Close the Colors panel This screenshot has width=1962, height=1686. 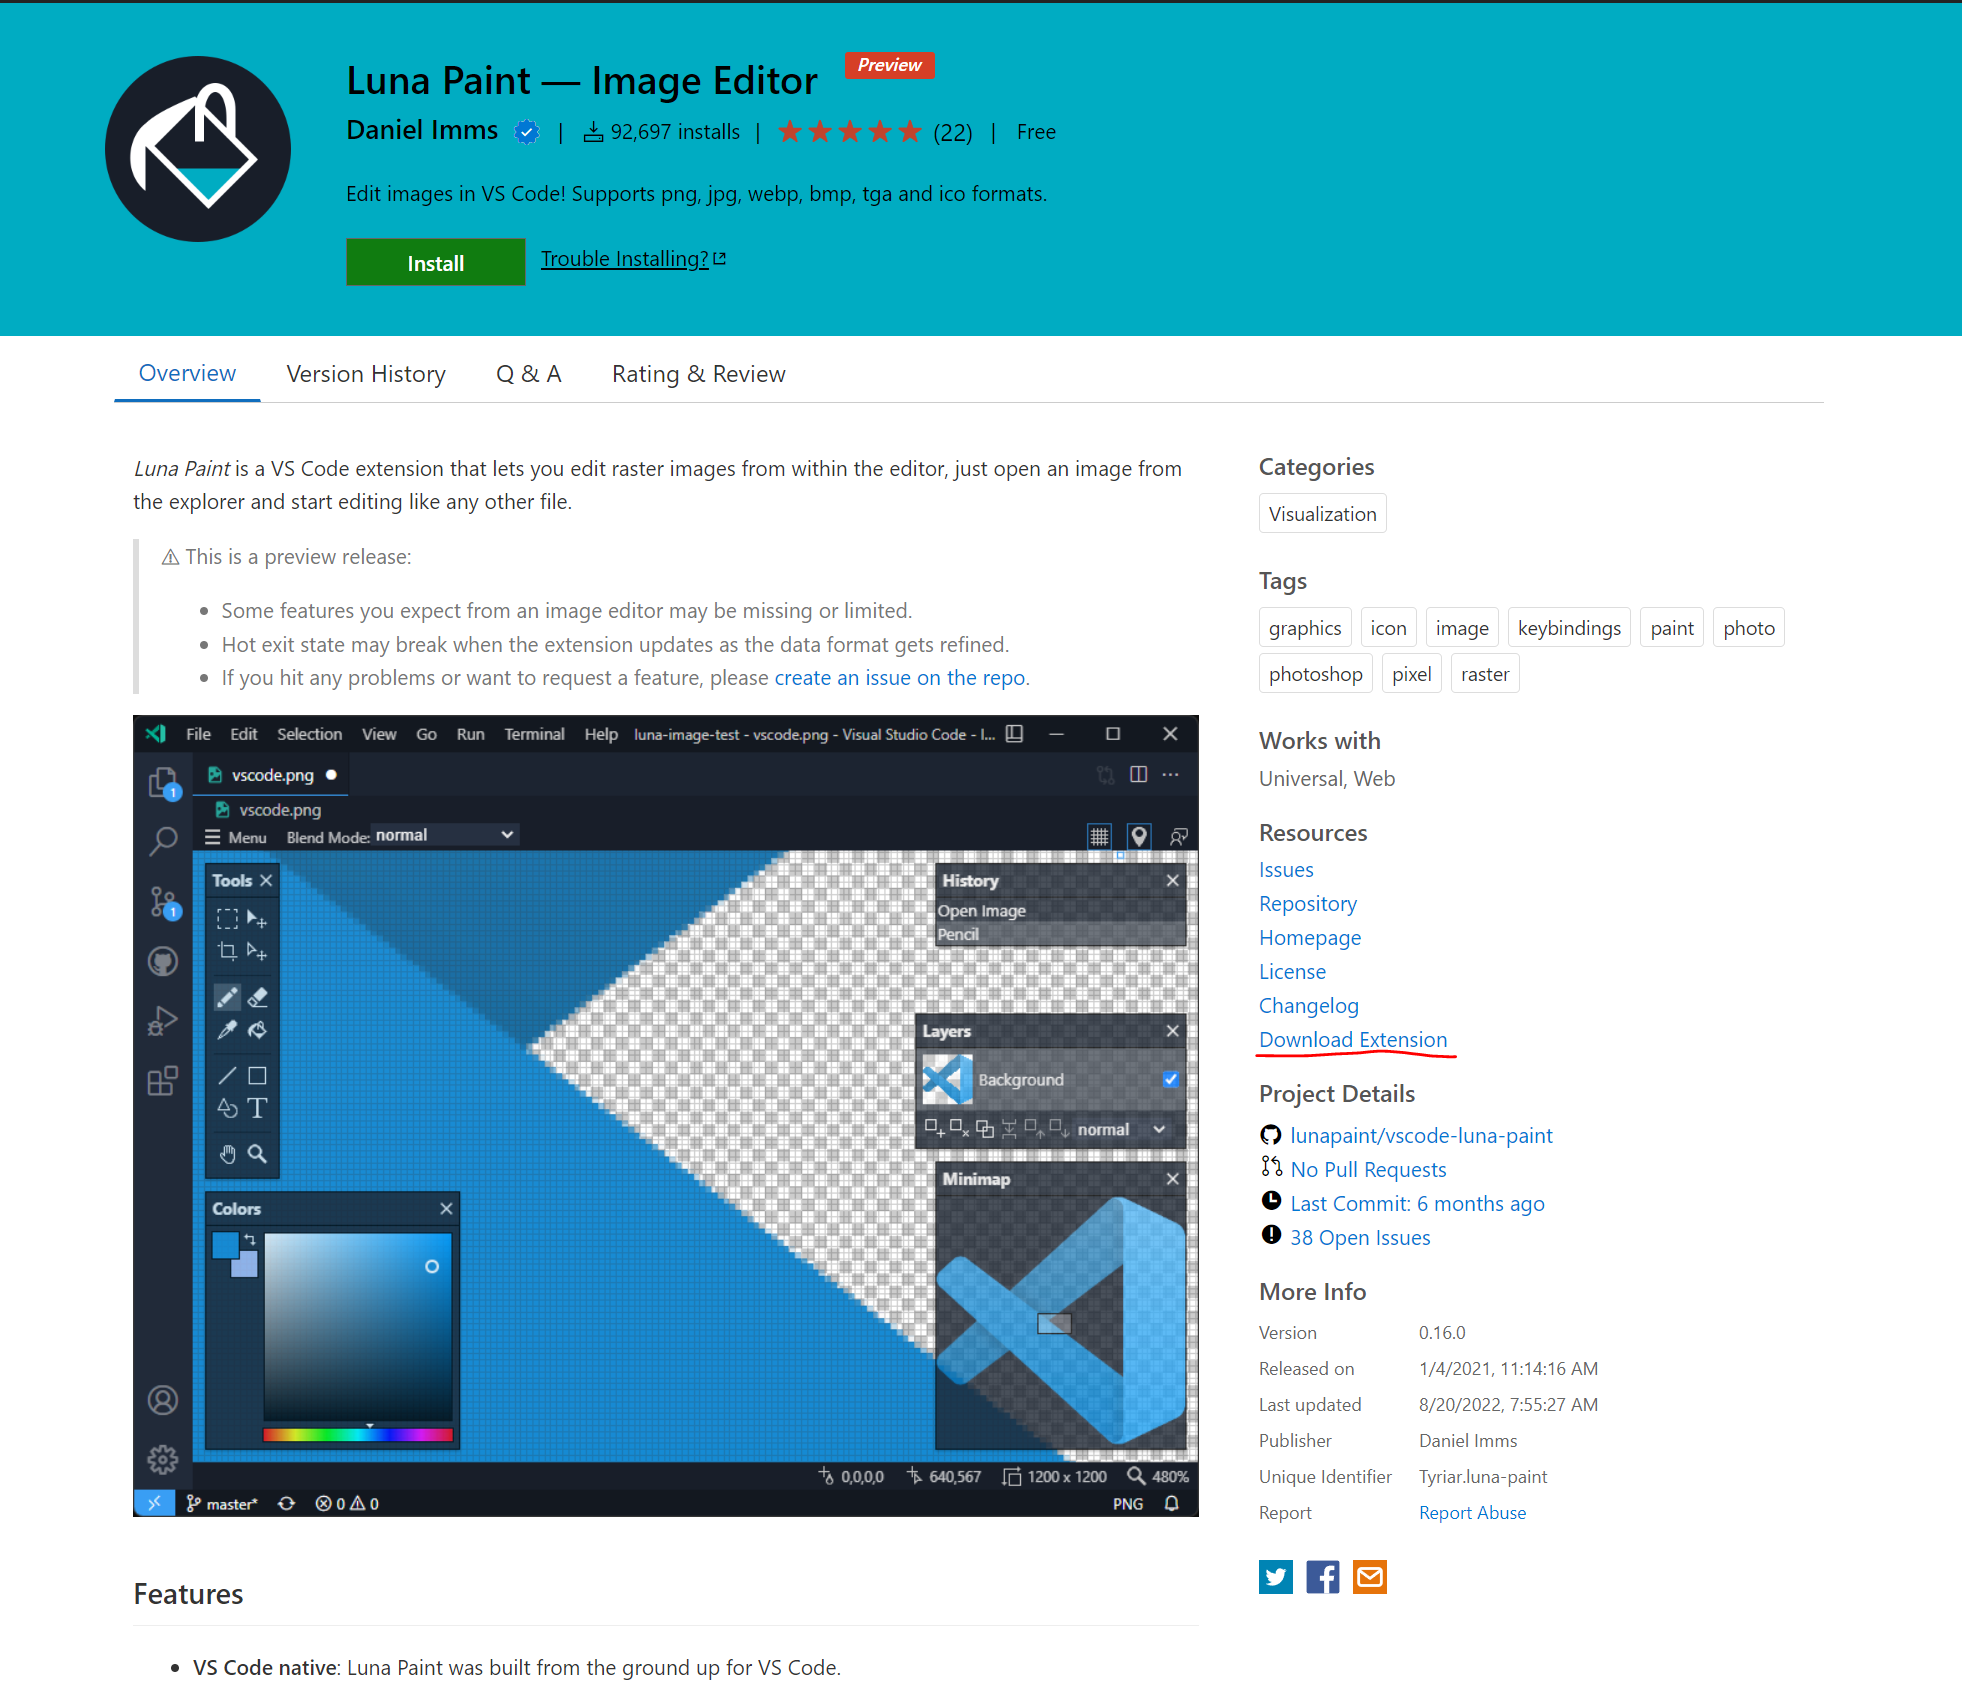(x=446, y=1208)
